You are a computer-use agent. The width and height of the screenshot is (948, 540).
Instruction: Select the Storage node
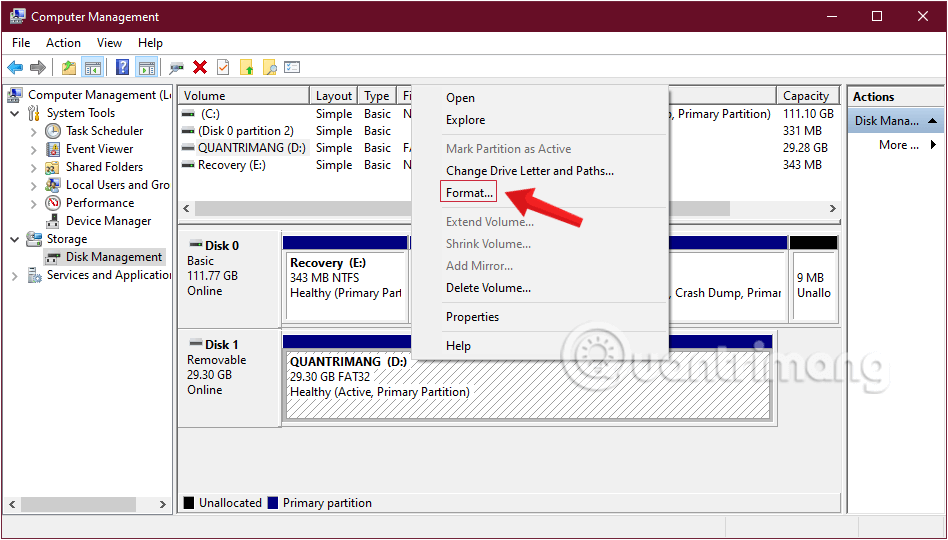67,239
